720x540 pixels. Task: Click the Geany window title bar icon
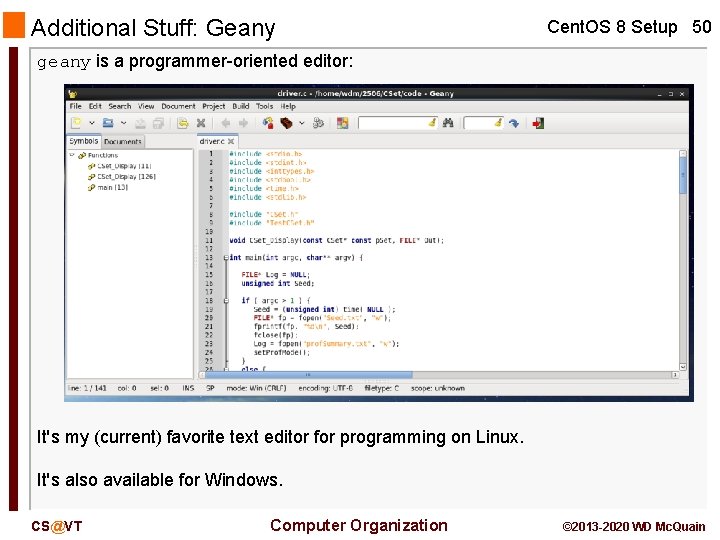tap(72, 94)
